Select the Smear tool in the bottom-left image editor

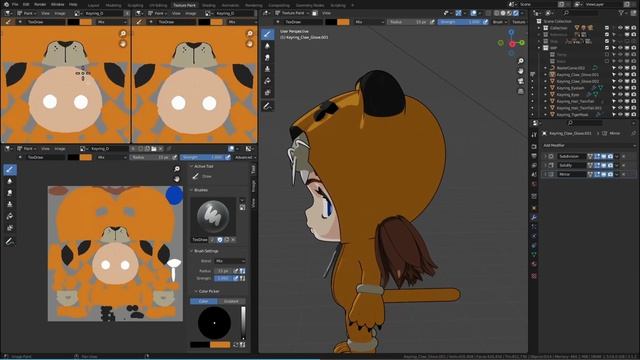(x=10, y=193)
